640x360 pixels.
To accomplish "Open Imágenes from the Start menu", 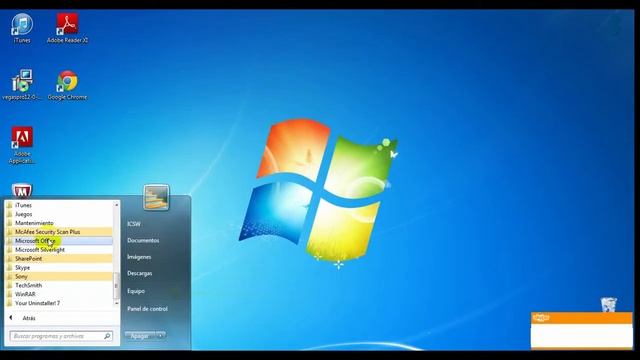I will [139, 257].
